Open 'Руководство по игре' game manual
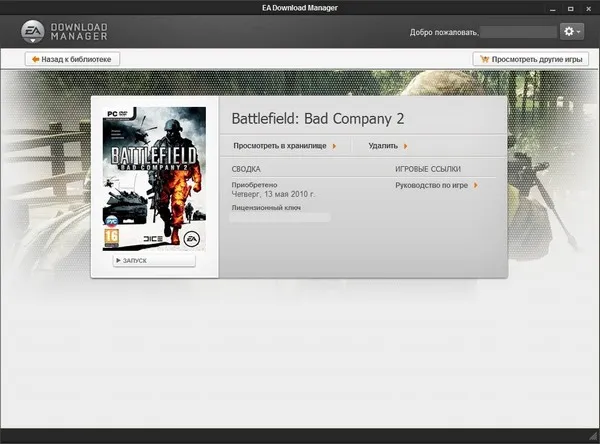The width and height of the screenshot is (600, 444). coord(432,185)
